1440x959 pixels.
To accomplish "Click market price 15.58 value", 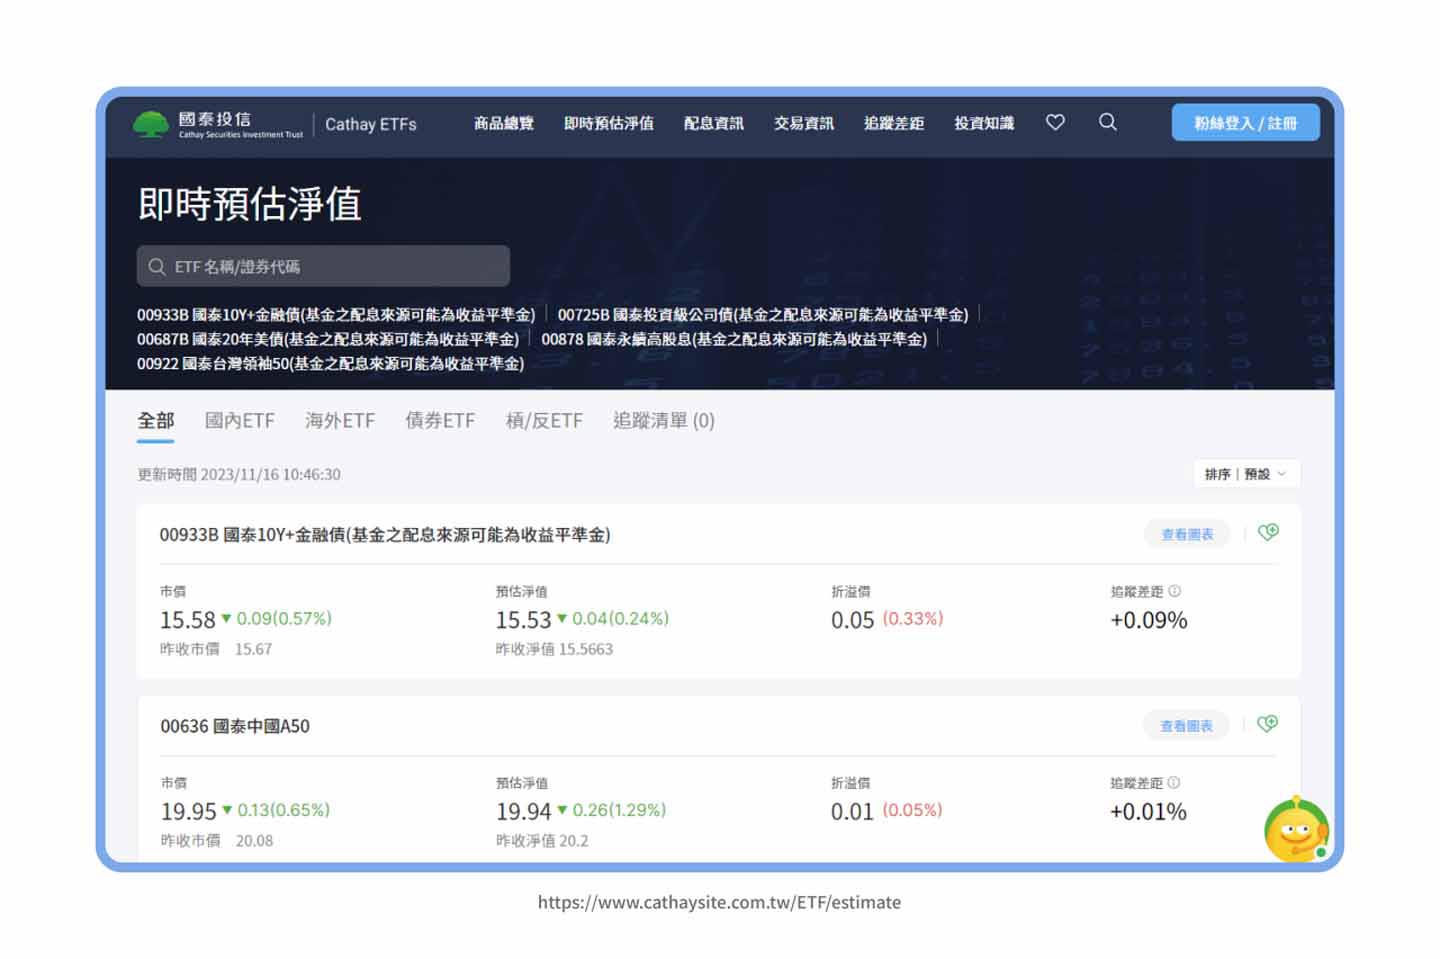I will coord(188,620).
